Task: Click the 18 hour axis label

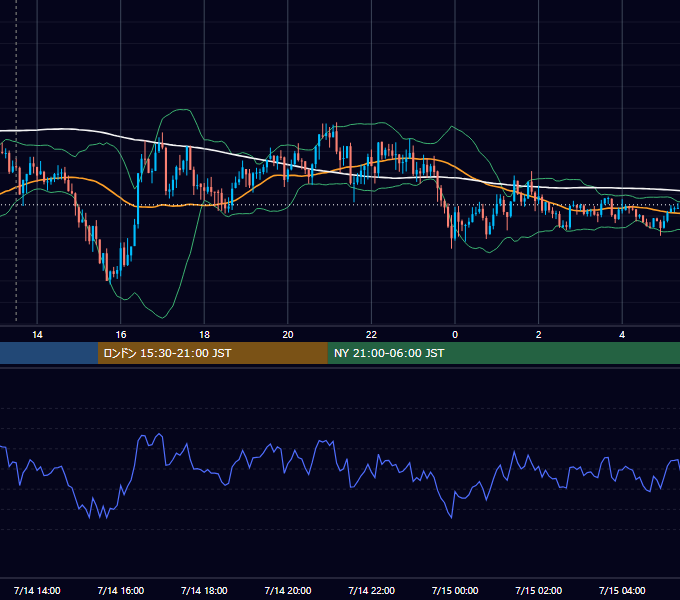Action: pos(204,335)
